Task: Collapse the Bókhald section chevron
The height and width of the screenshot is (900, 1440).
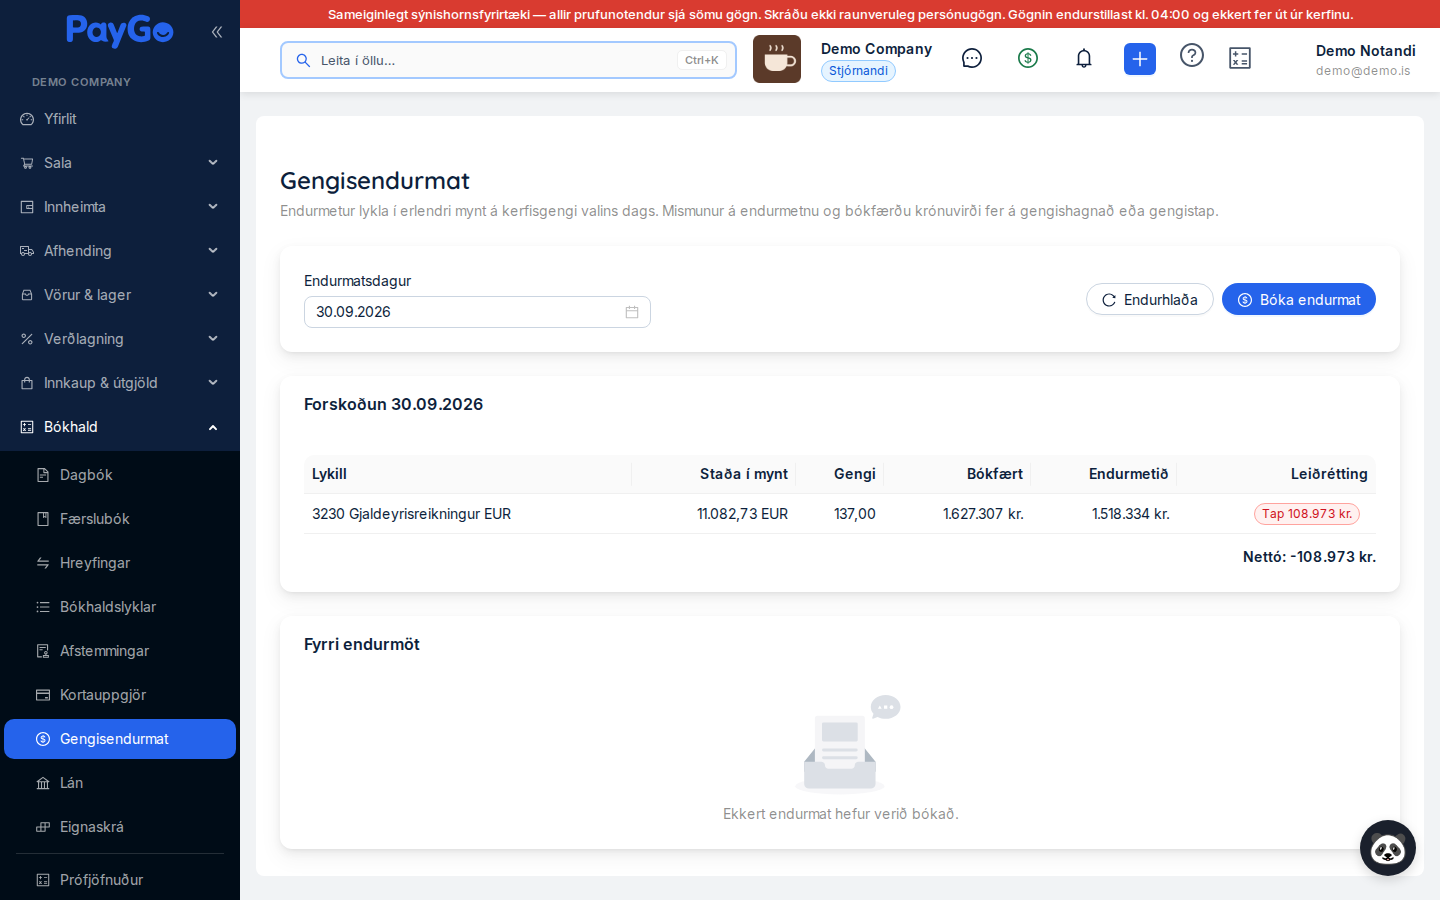Action: click(213, 427)
